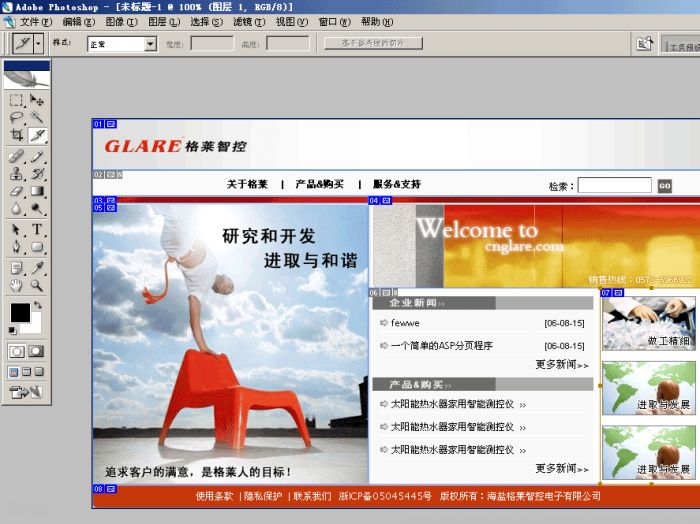
Task: Open the 帮助 (Help) menu
Action: (x=377, y=21)
